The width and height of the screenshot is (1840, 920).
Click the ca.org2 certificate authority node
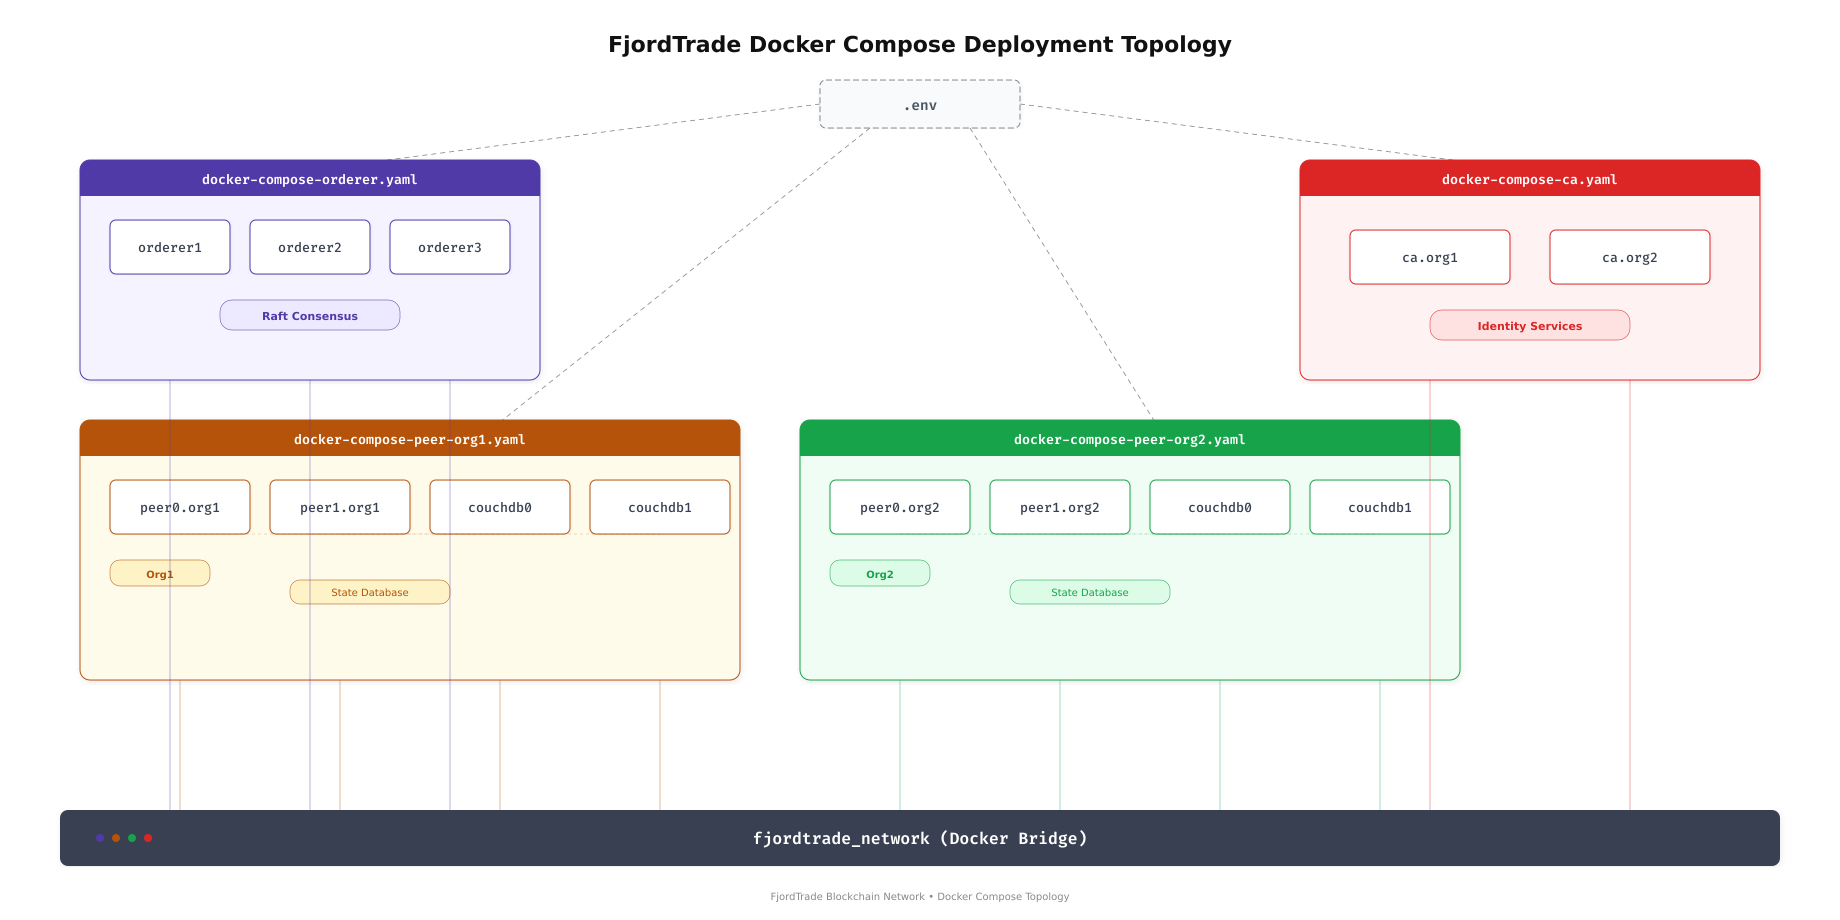click(x=1629, y=257)
